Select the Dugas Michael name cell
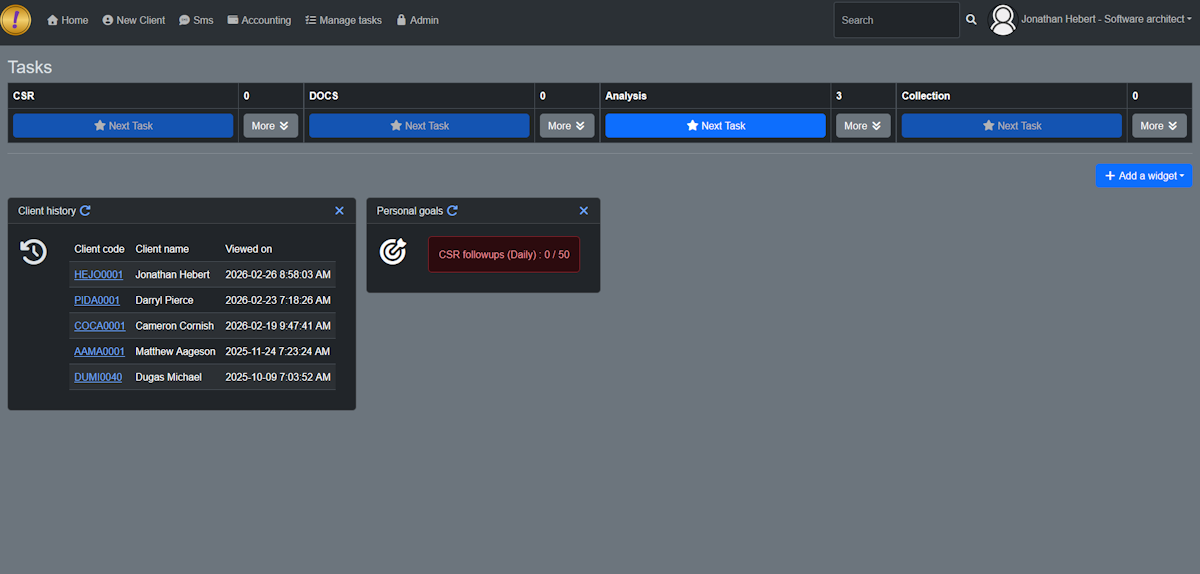 [169, 377]
